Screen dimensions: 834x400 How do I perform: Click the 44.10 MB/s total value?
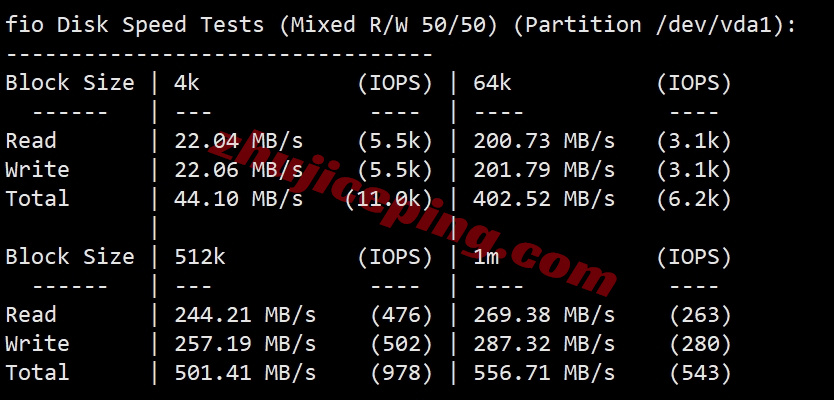point(239,199)
